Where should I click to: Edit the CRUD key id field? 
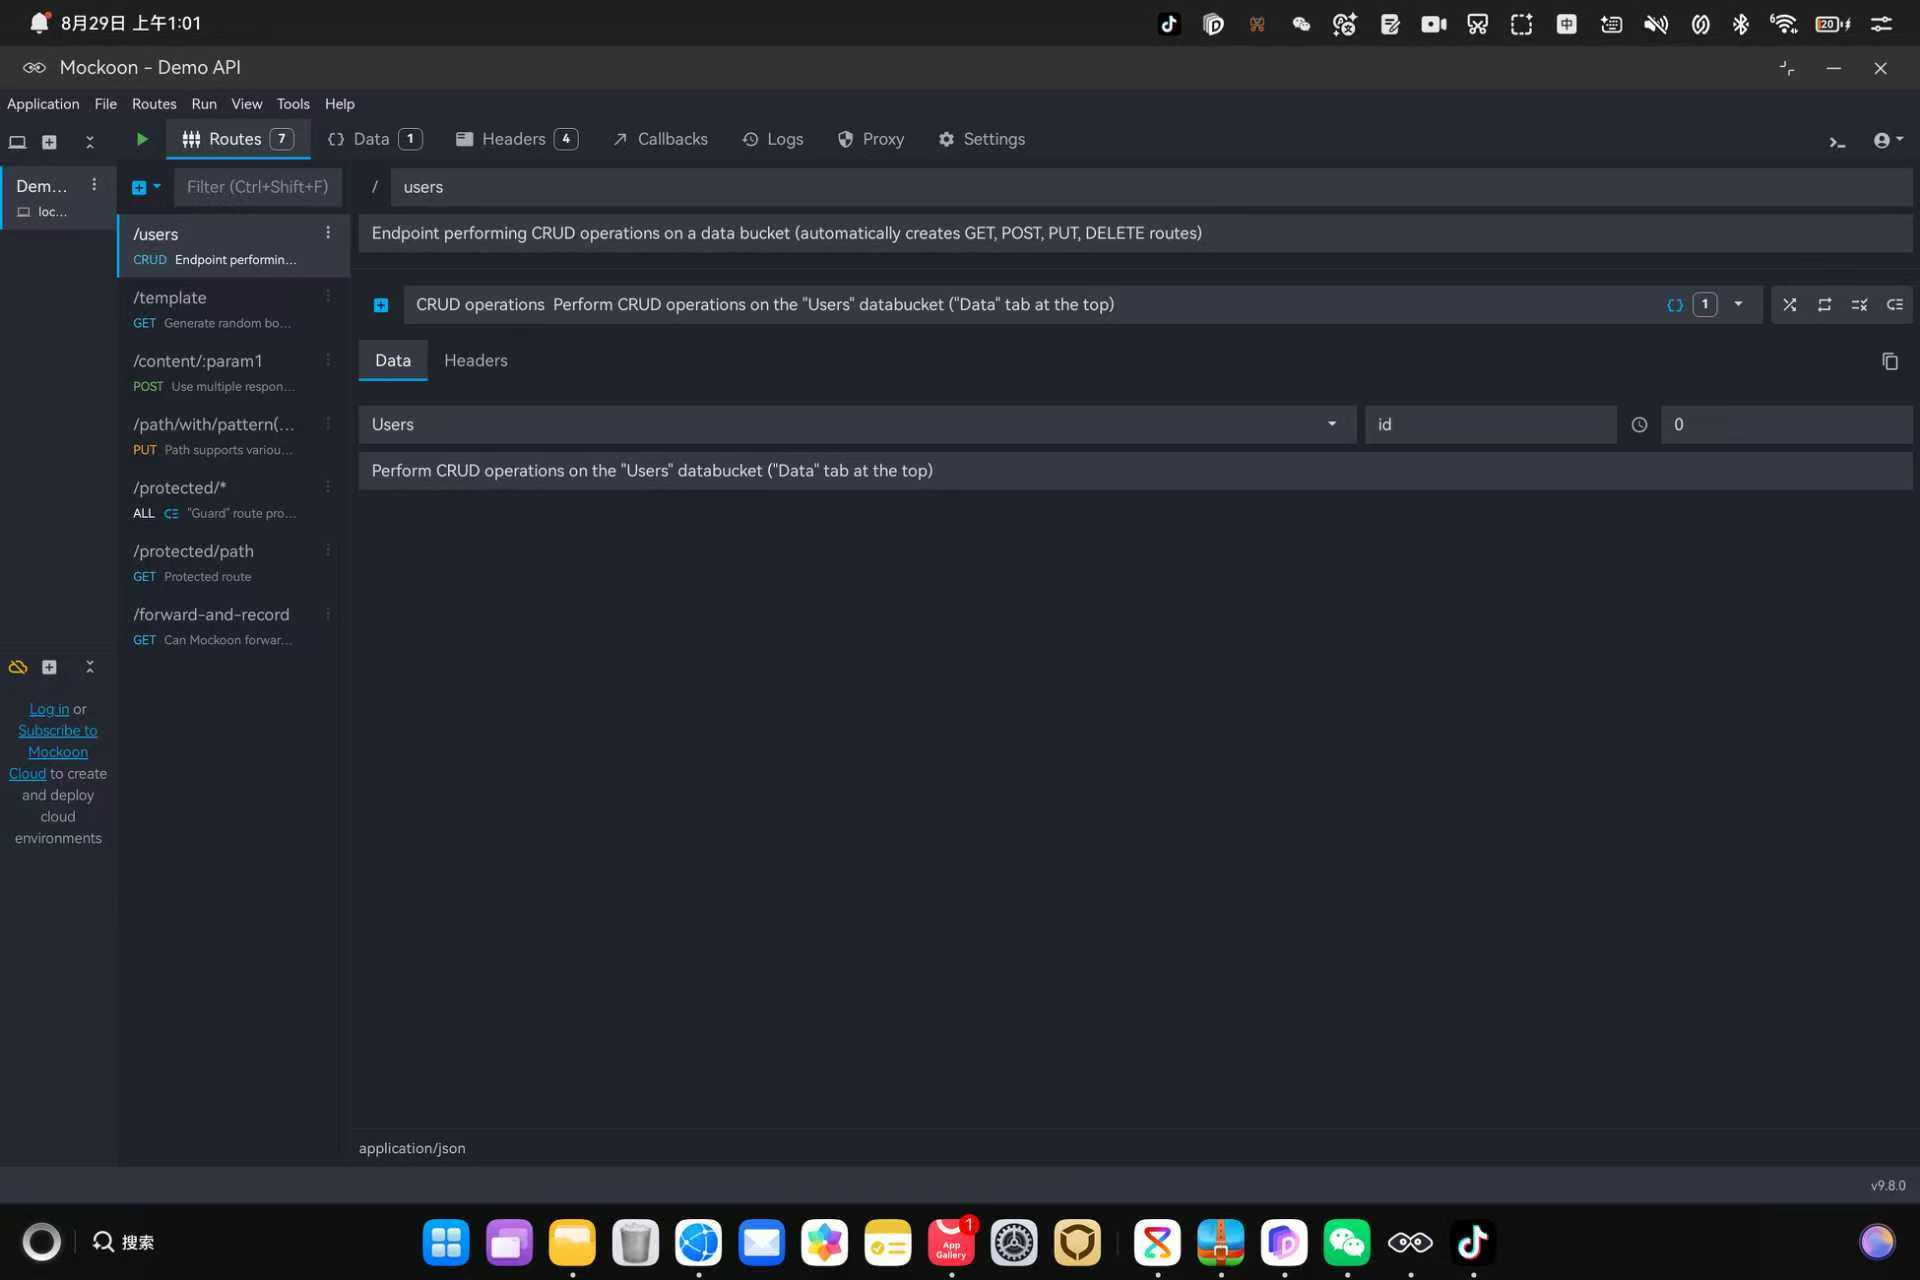[x=1490, y=425]
